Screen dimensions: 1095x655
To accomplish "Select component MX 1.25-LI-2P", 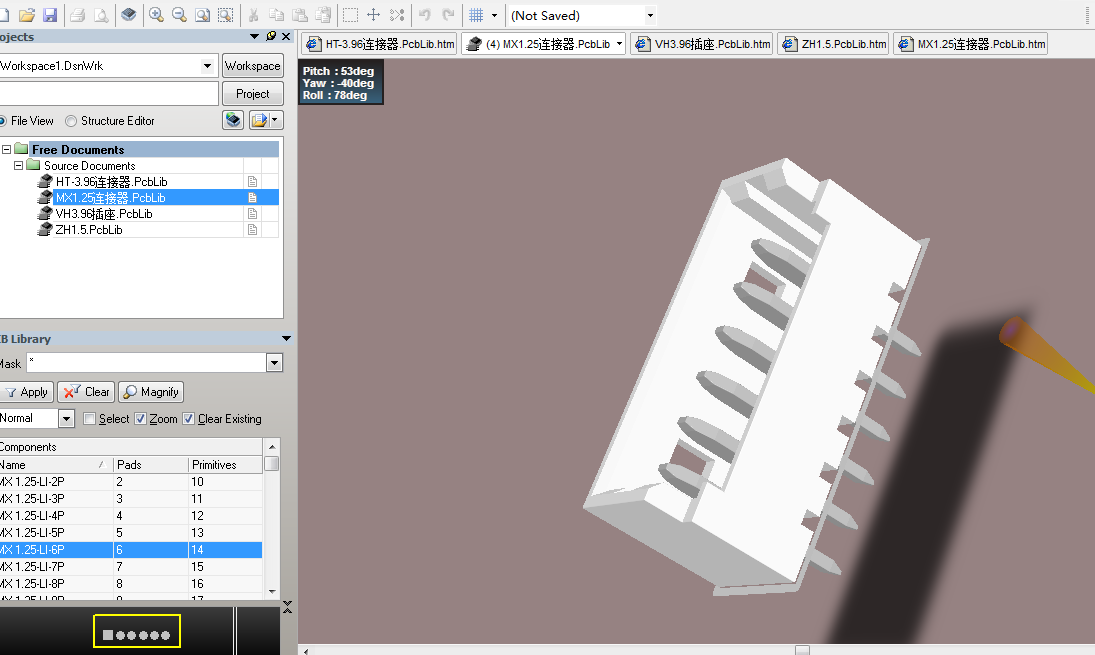I will pos(131,482).
